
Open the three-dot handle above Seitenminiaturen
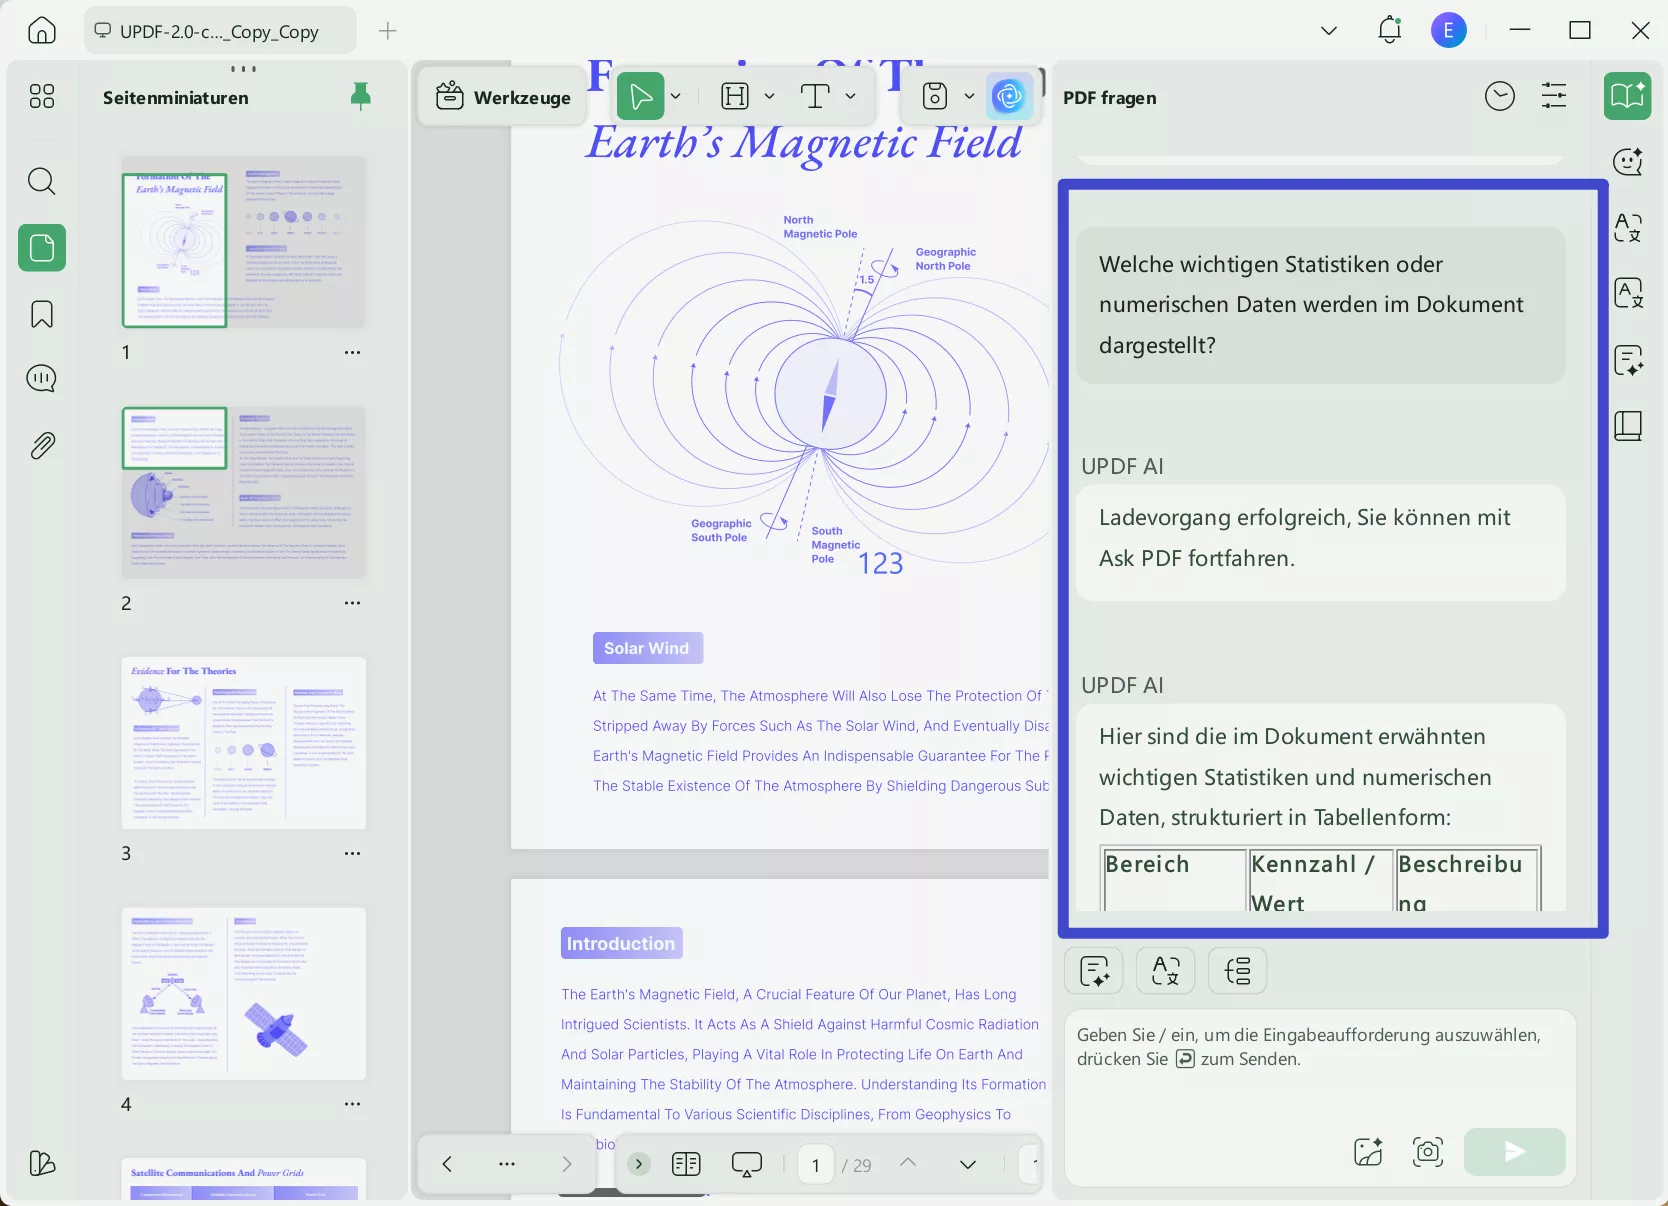click(x=244, y=69)
